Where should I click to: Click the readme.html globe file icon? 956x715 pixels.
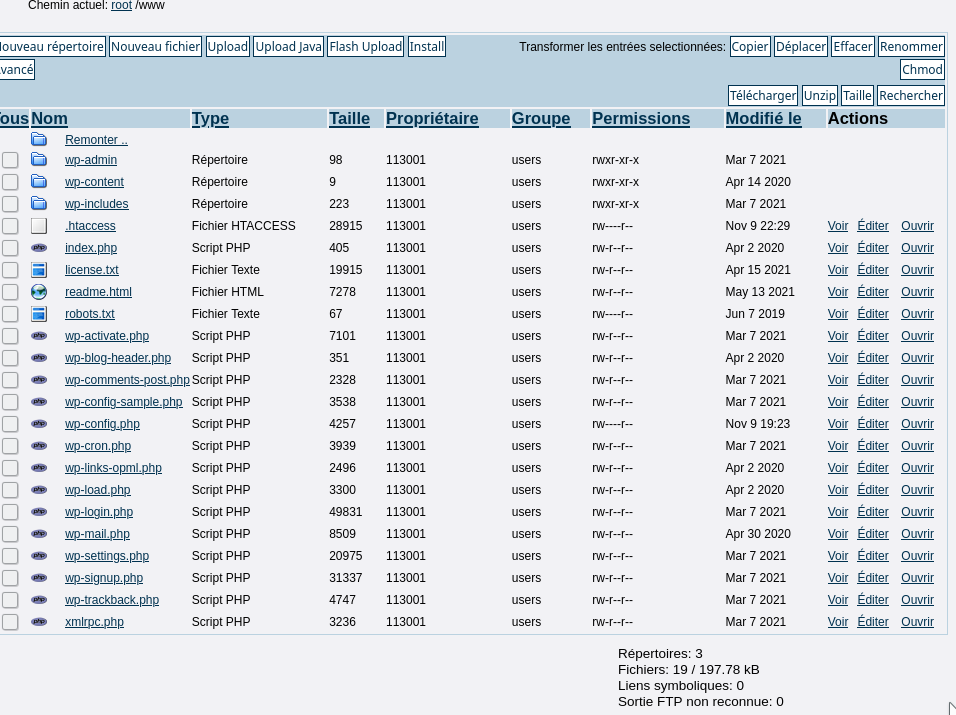pos(39,292)
